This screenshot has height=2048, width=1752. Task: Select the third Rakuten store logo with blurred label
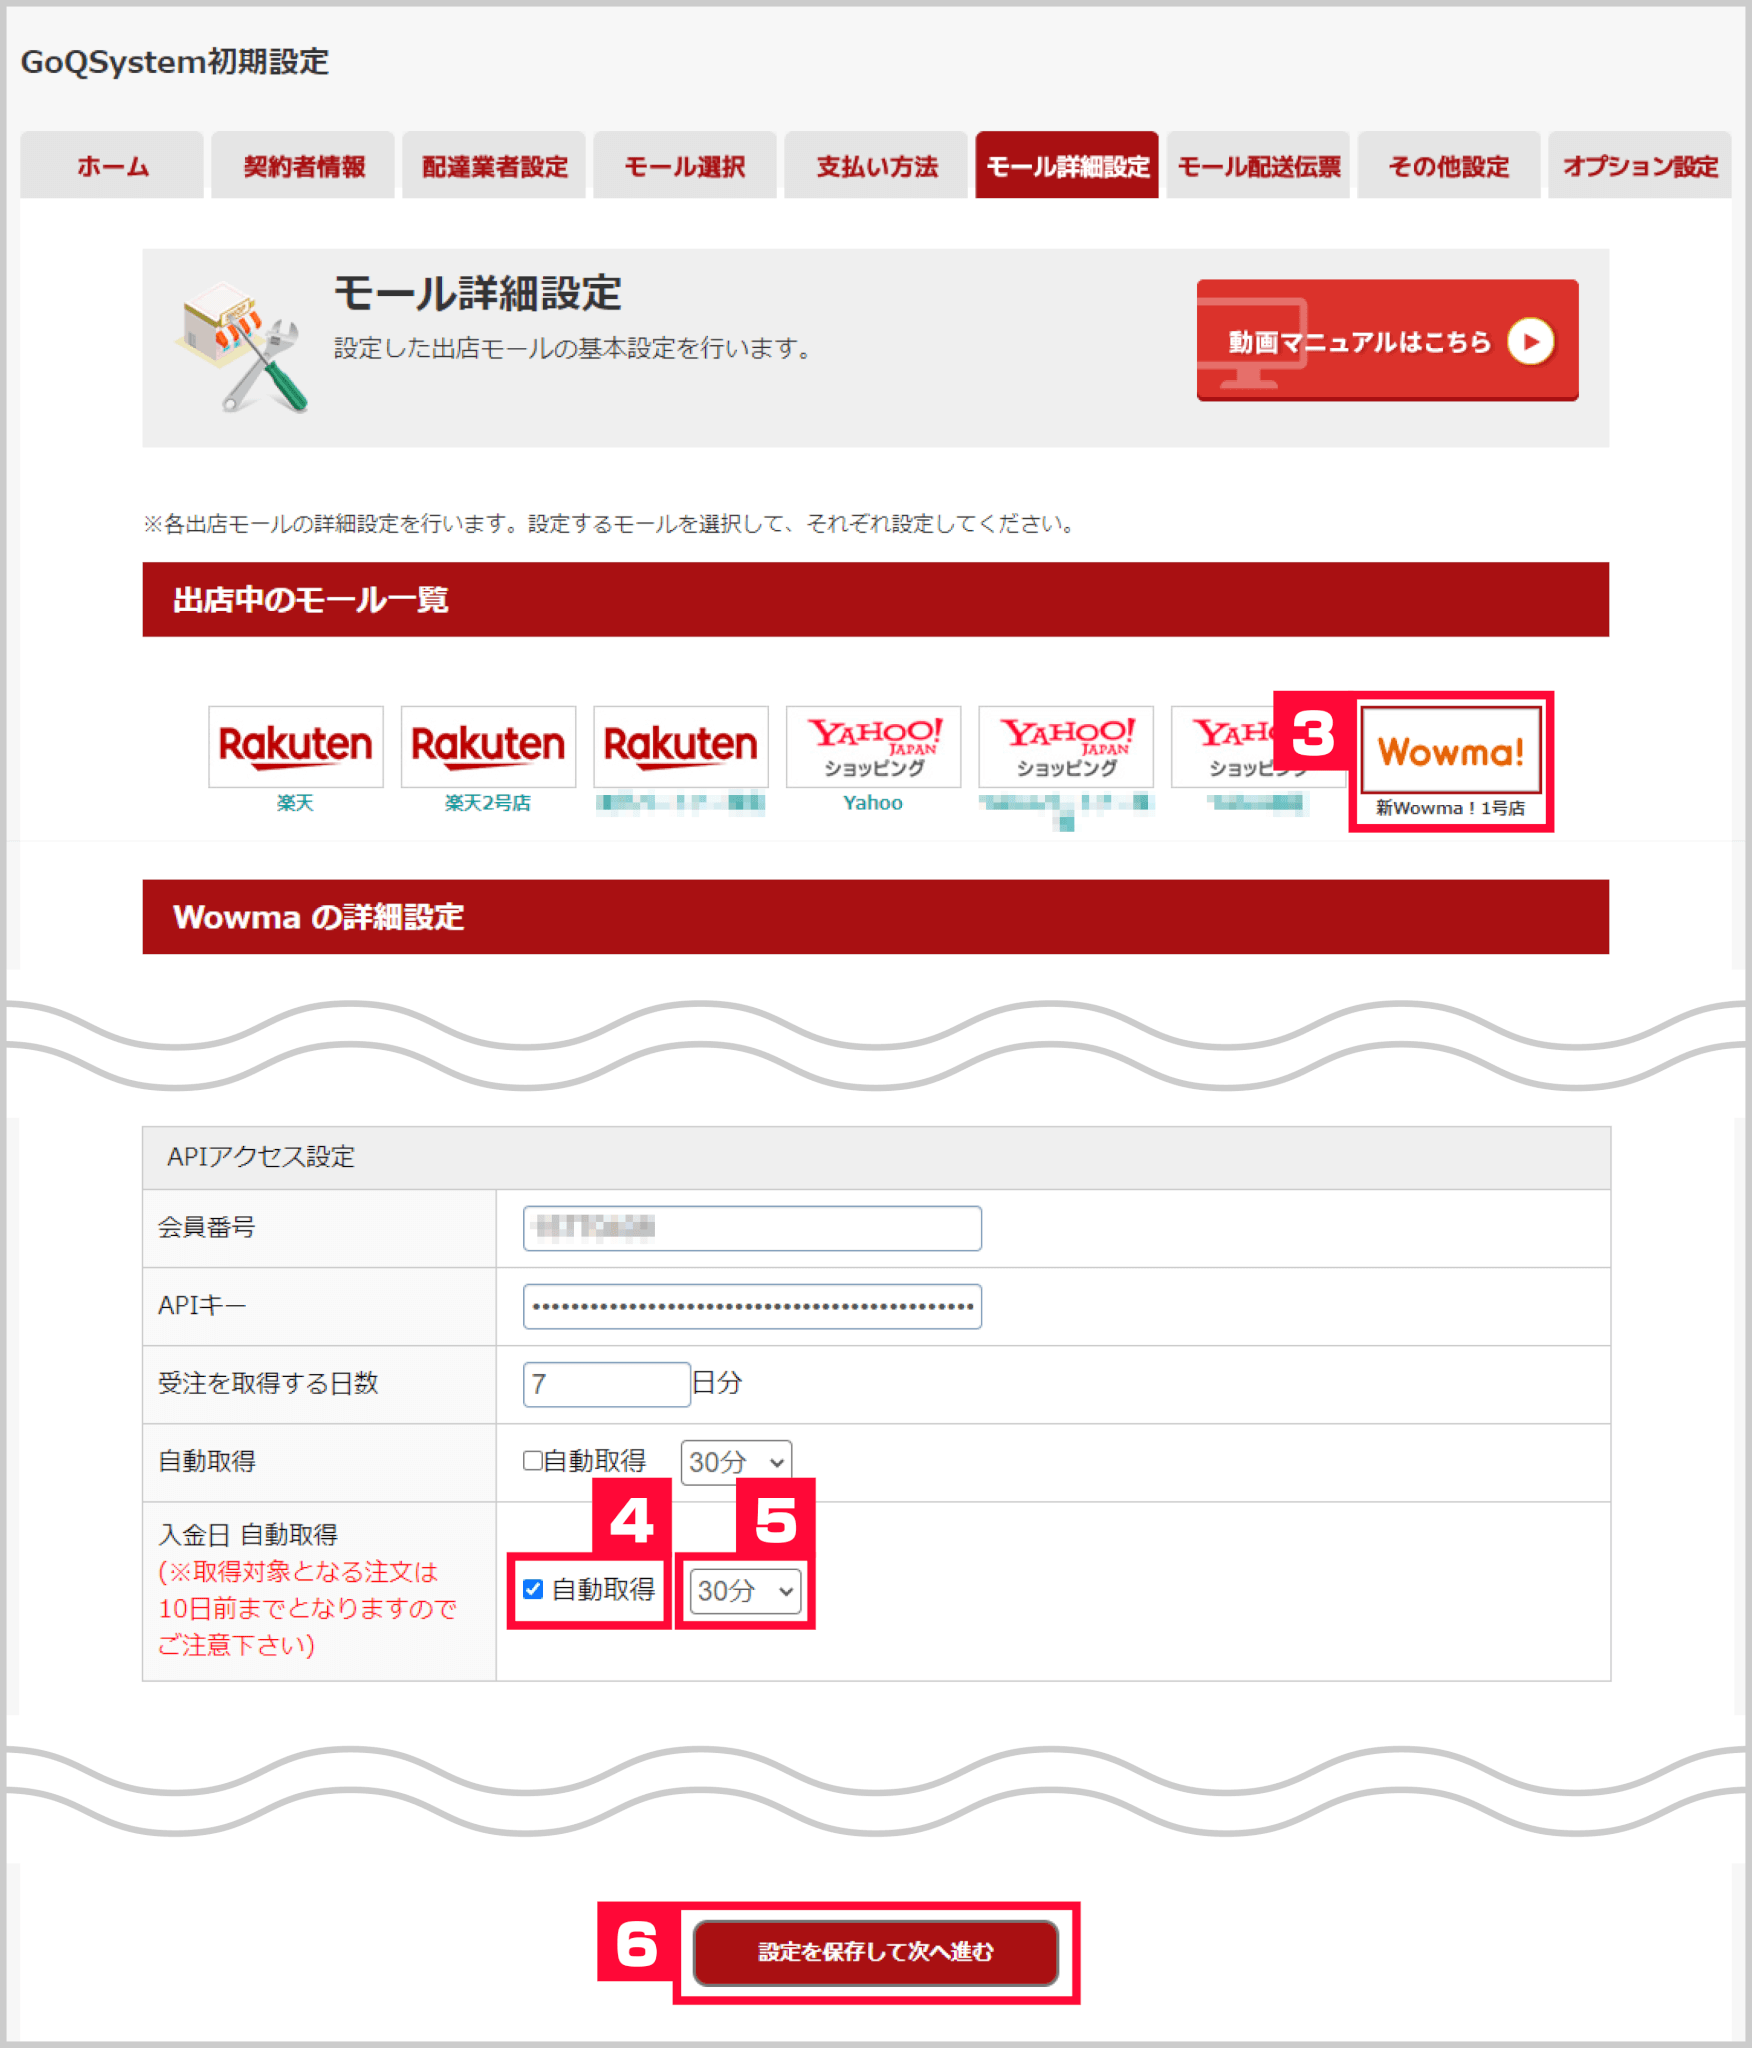coord(681,746)
